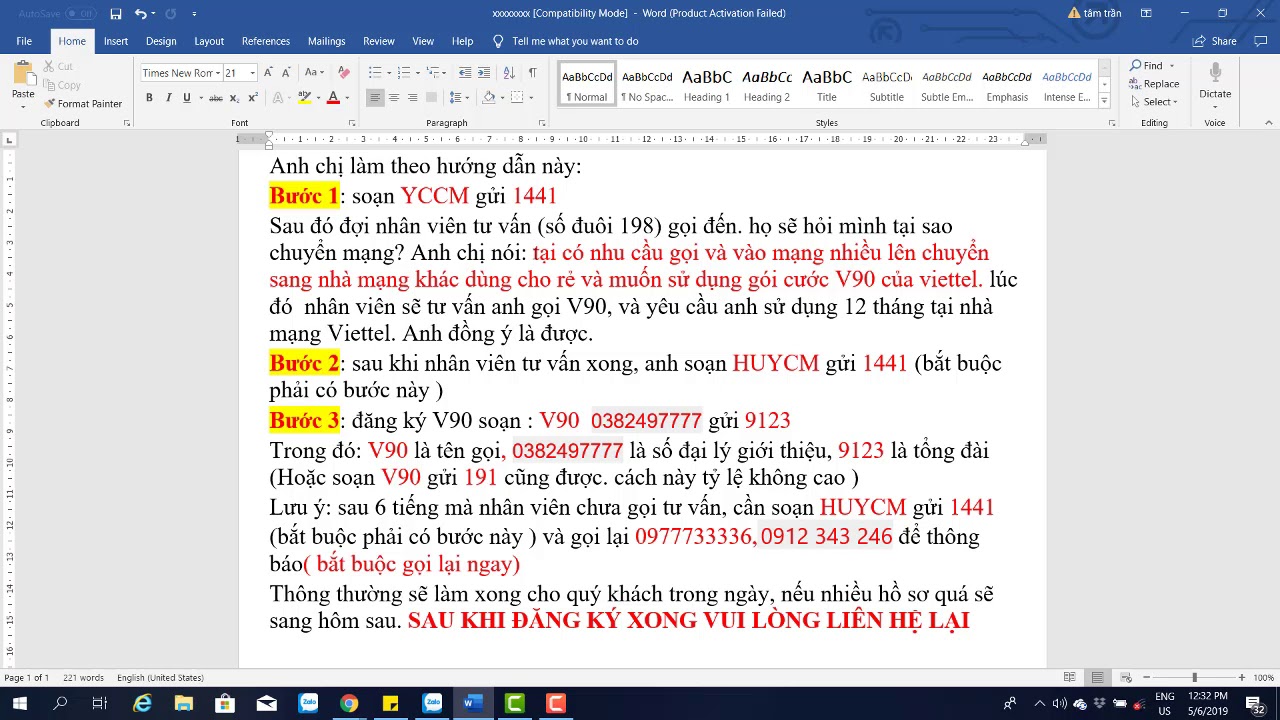Open the Layout ribbon tab
Image resolution: width=1280 pixels, height=720 pixels.
(209, 41)
